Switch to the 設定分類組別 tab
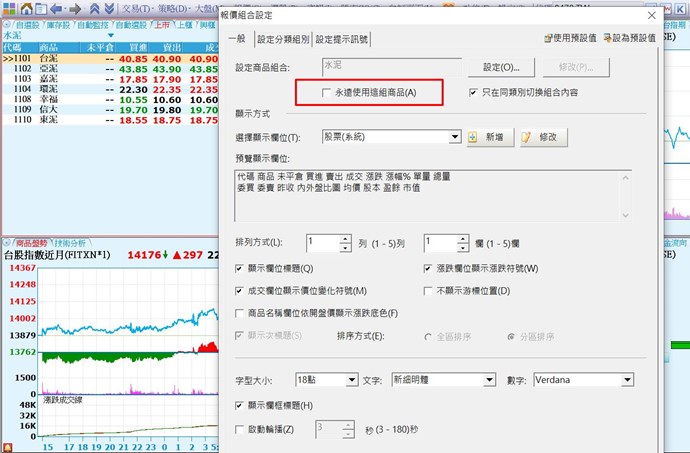This screenshot has width=690, height=453. point(282,39)
